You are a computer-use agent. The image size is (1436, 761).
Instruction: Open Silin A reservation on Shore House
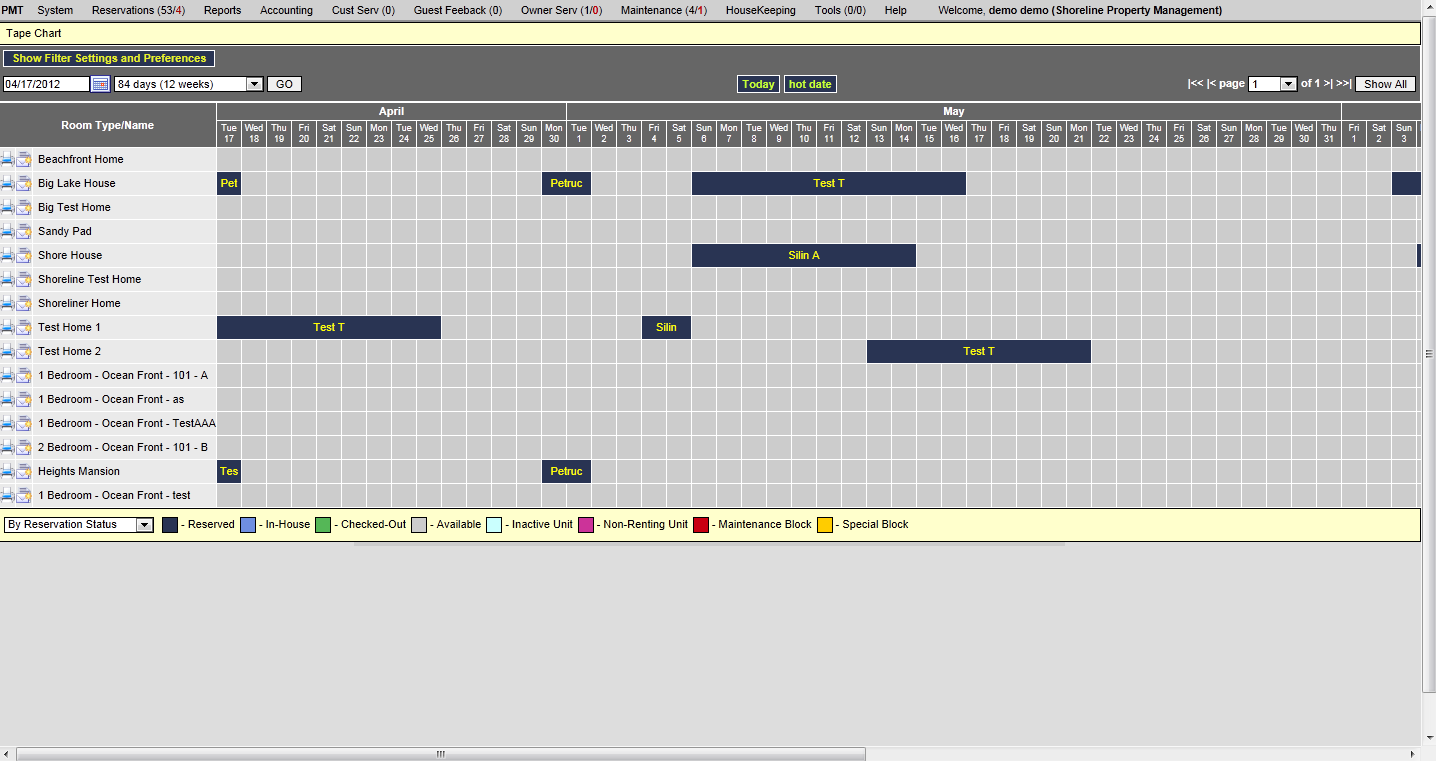click(x=804, y=255)
